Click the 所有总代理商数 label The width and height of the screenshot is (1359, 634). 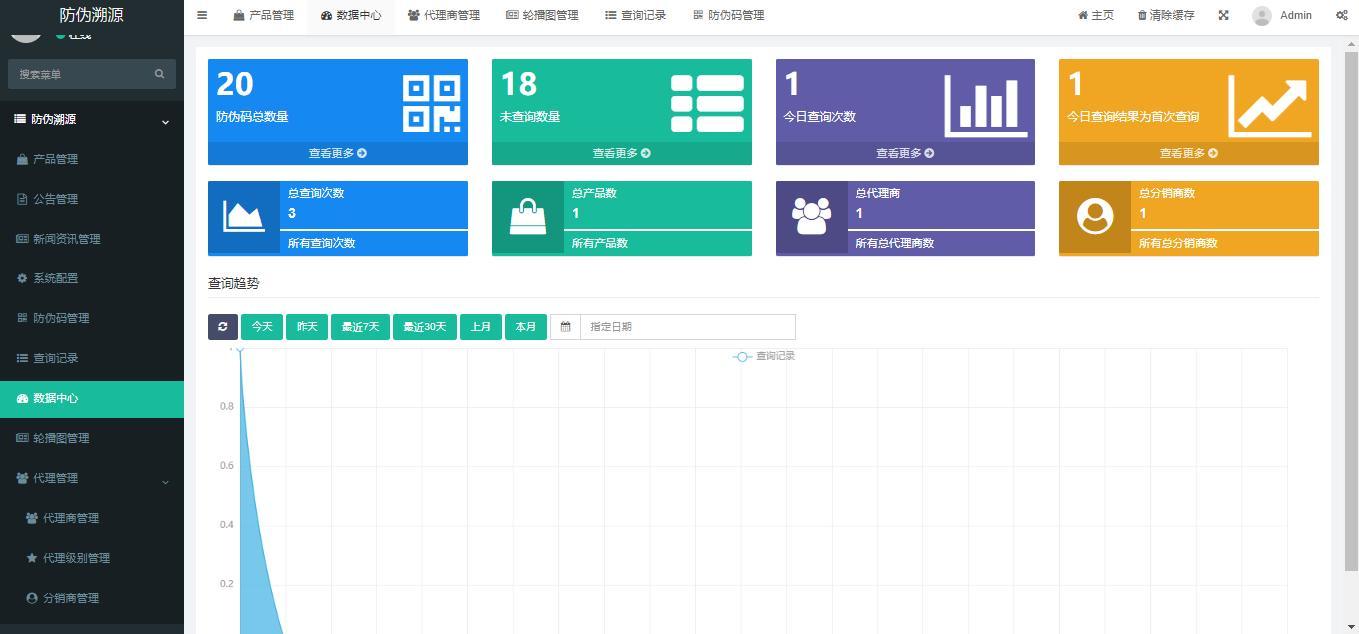[x=895, y=243]
